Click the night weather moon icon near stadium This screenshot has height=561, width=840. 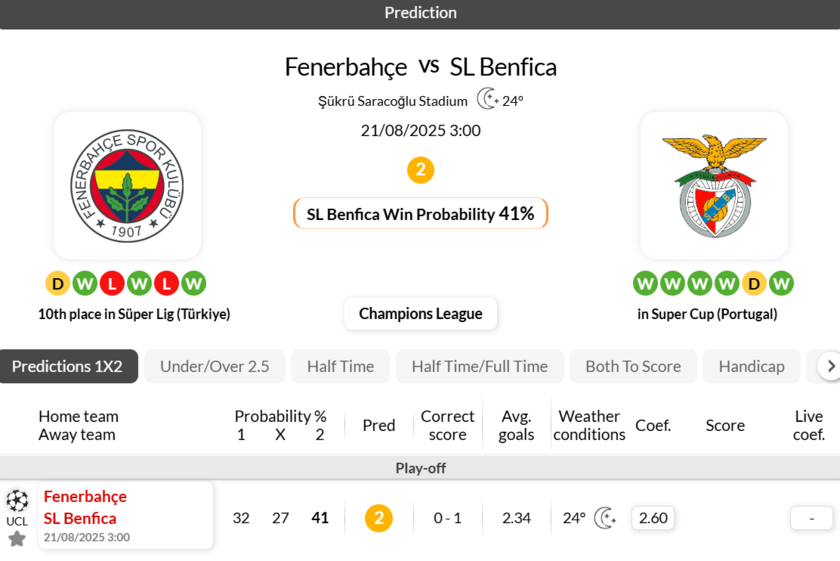(x=487, y=99)
